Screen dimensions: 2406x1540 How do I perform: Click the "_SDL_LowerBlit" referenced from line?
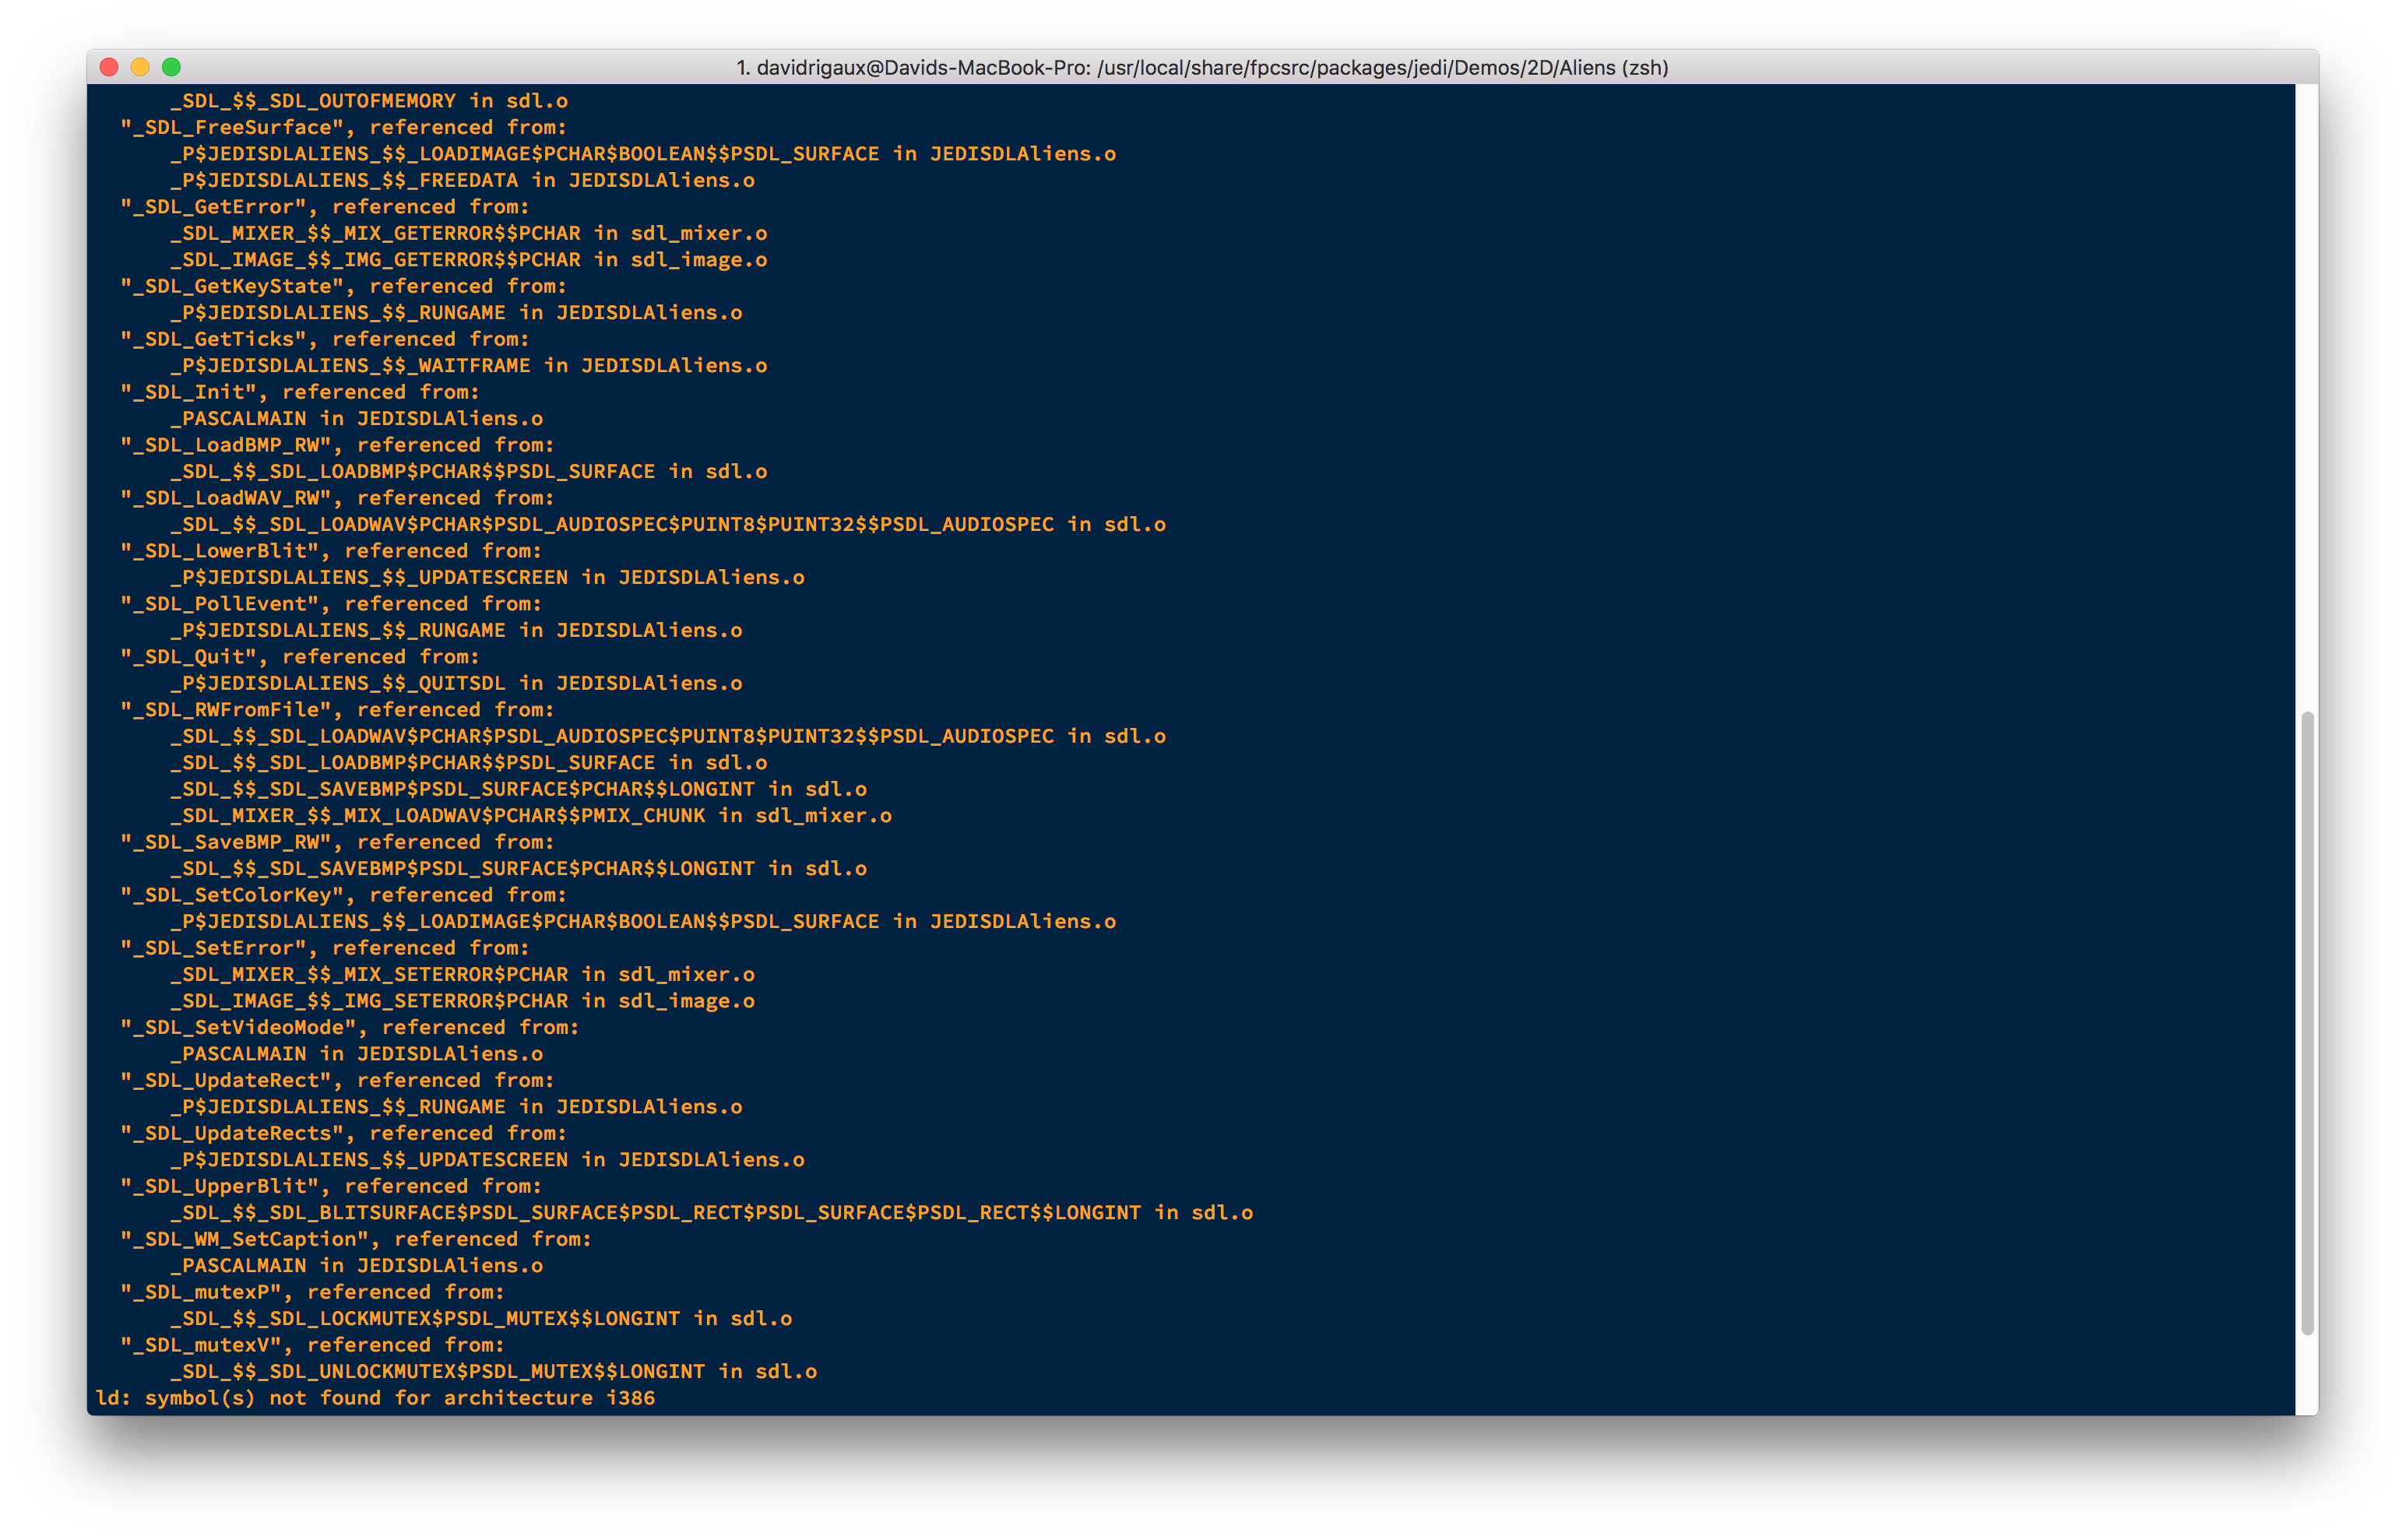click(331, 551)
